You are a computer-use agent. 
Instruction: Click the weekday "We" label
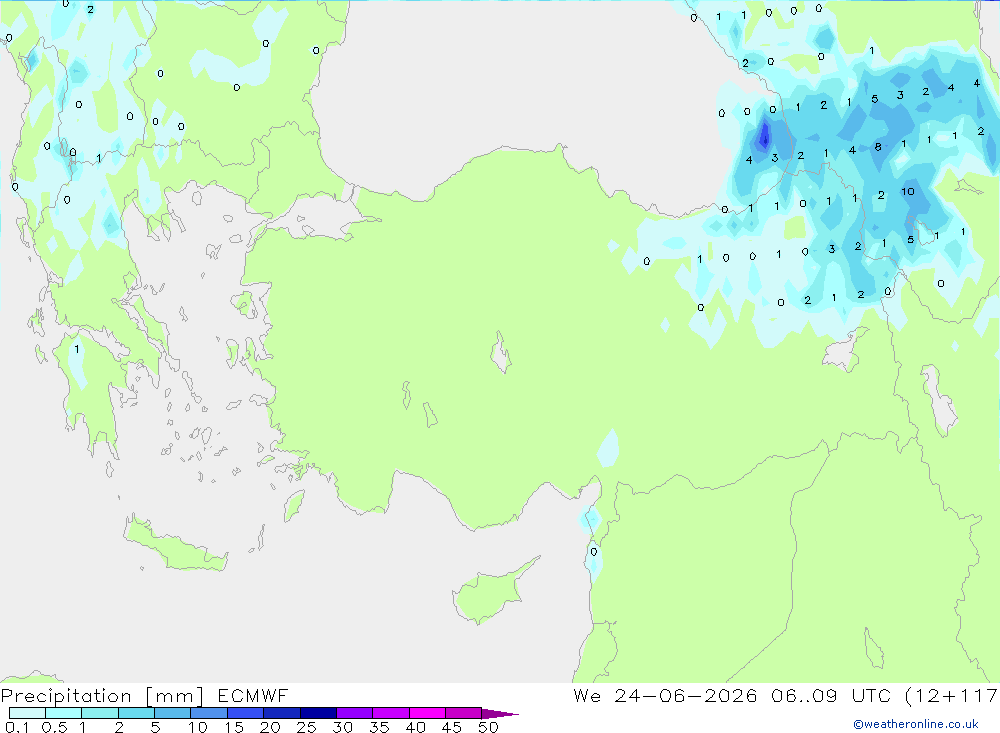tap(587, 695)
